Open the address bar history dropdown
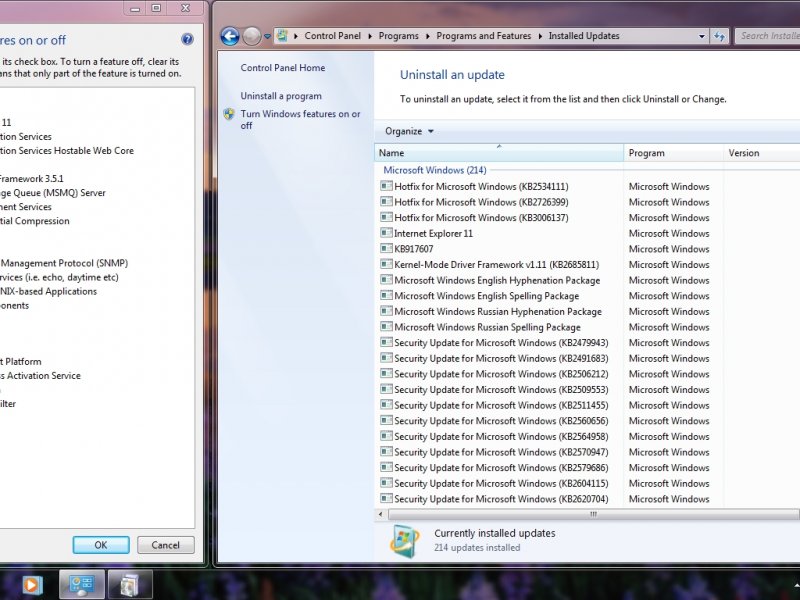This screenshot has width=800, height=600. pos(702,36)
